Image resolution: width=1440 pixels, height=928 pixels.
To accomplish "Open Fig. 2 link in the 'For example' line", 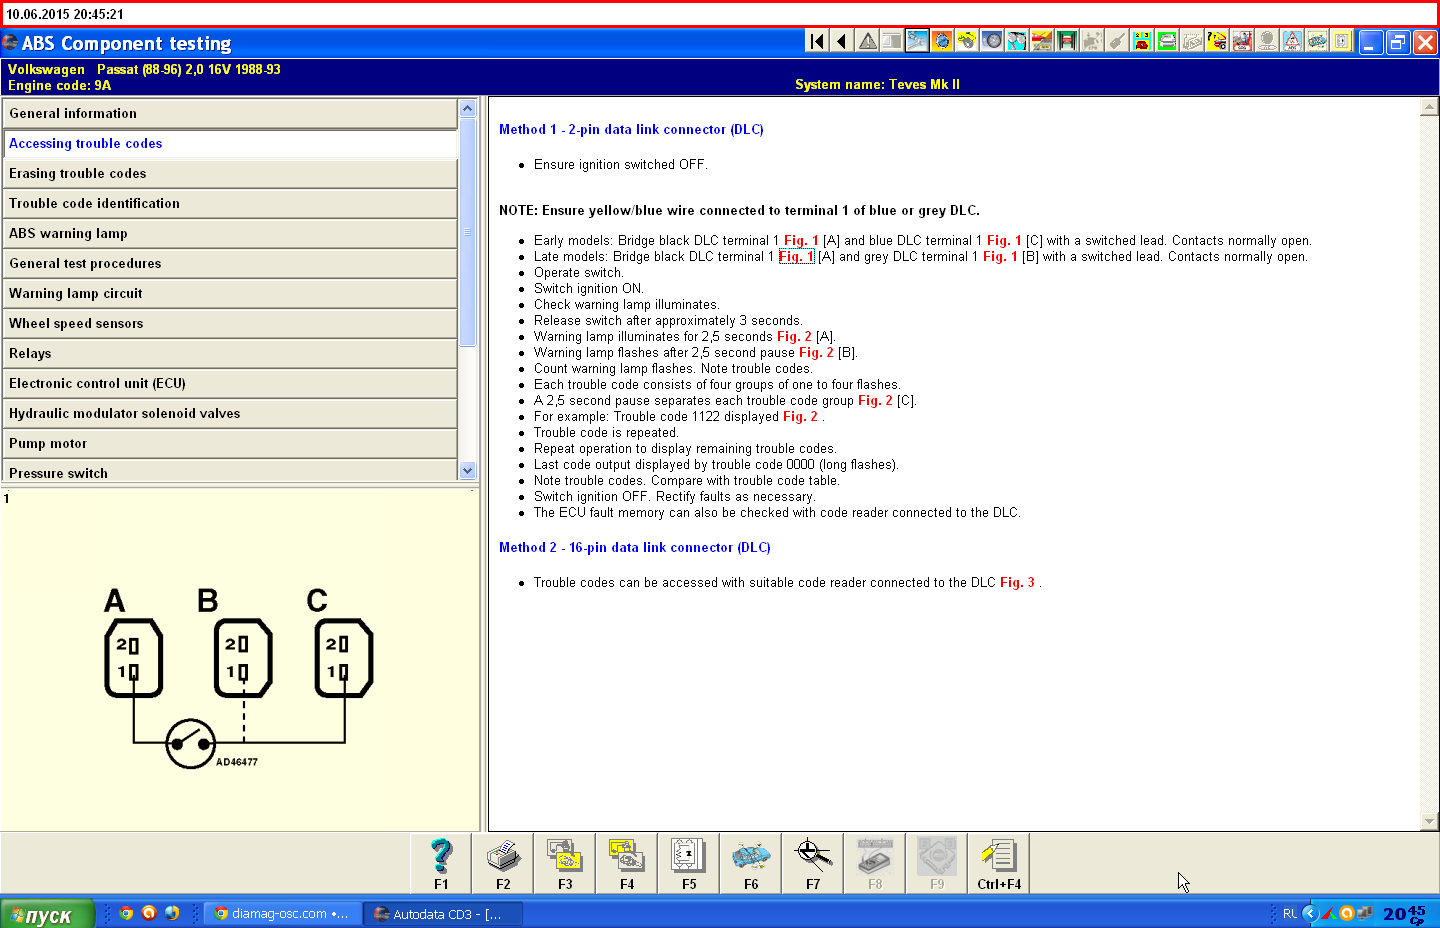I will 800,416.
